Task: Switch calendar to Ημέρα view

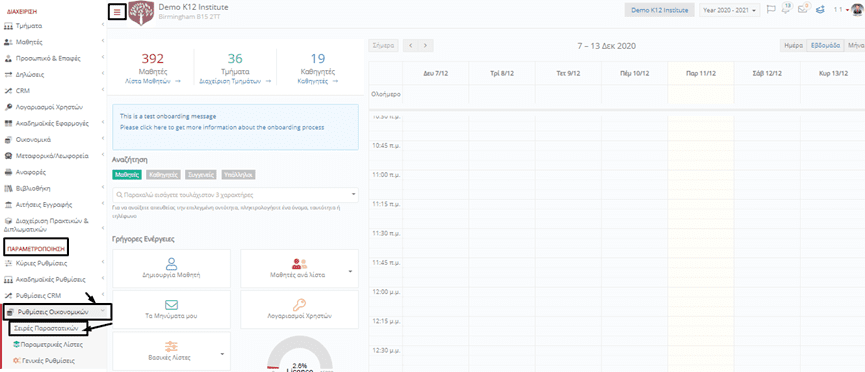Action: click(x=794, y=46)
